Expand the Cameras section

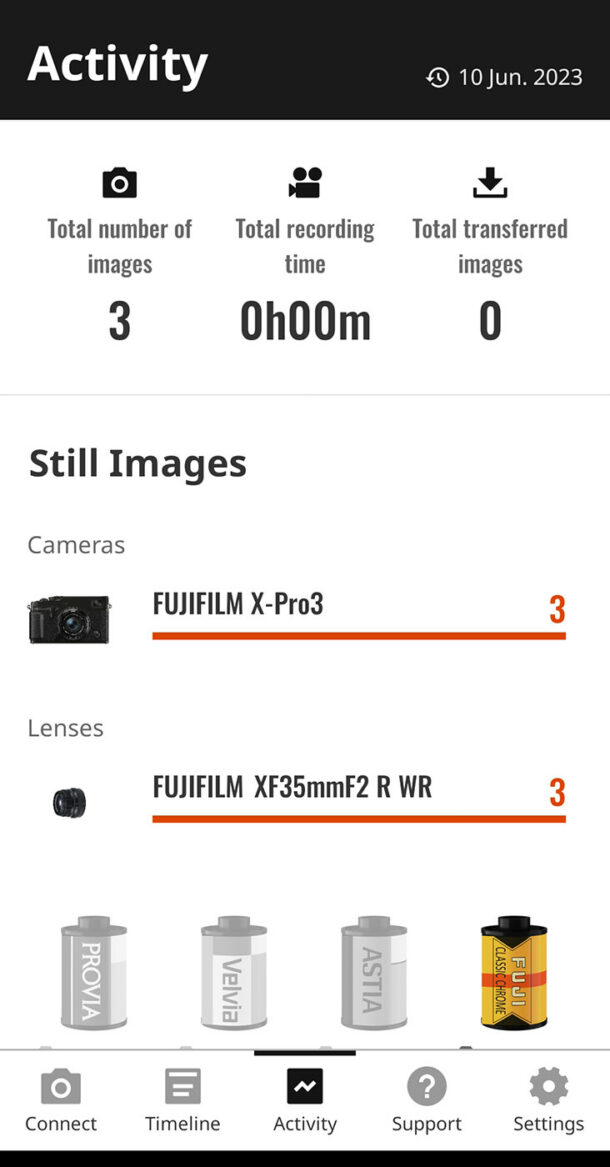75,545
